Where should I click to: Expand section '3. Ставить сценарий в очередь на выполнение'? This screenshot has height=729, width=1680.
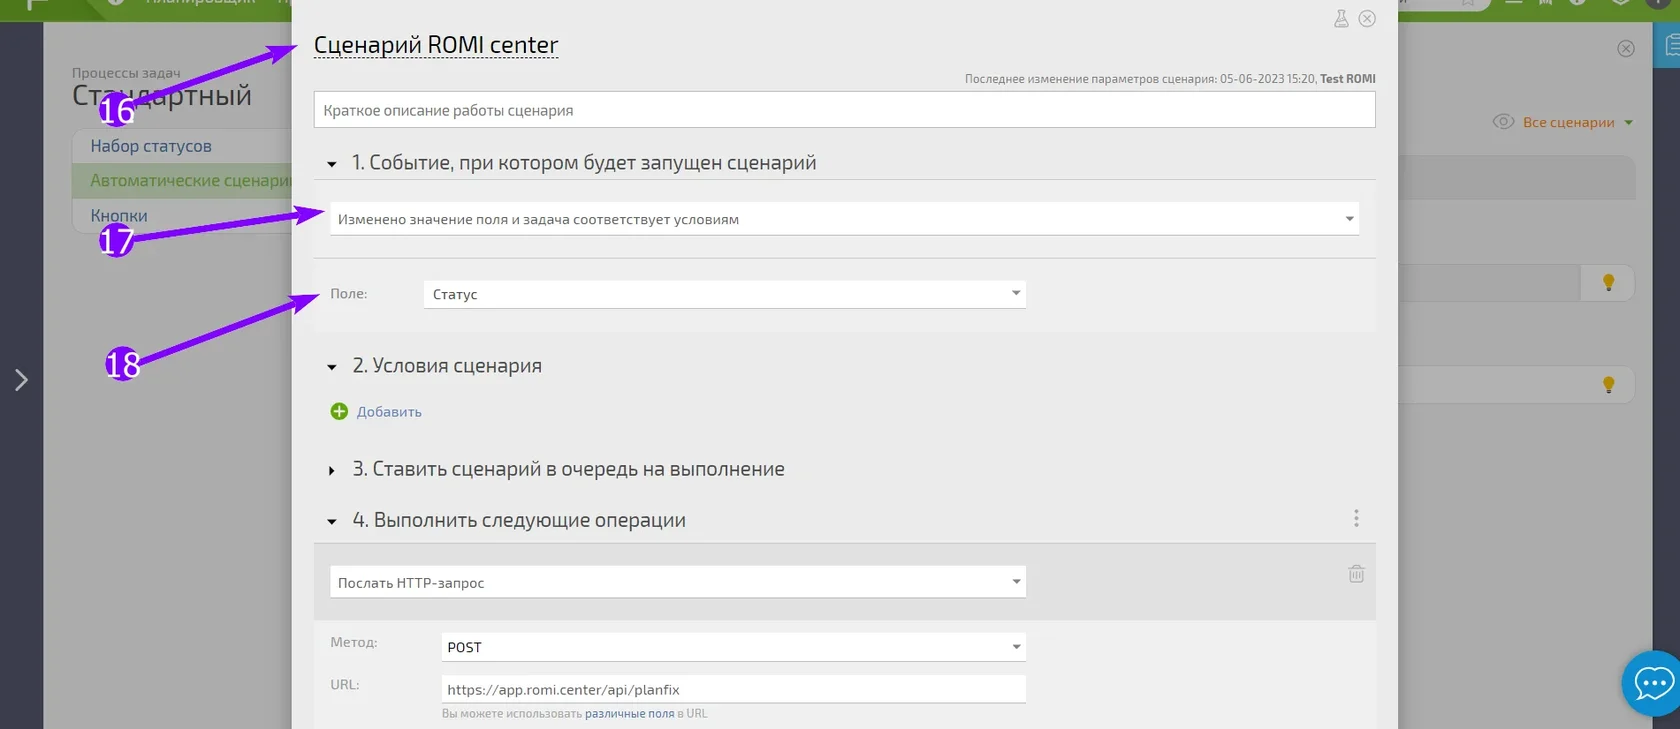(332, 470)
